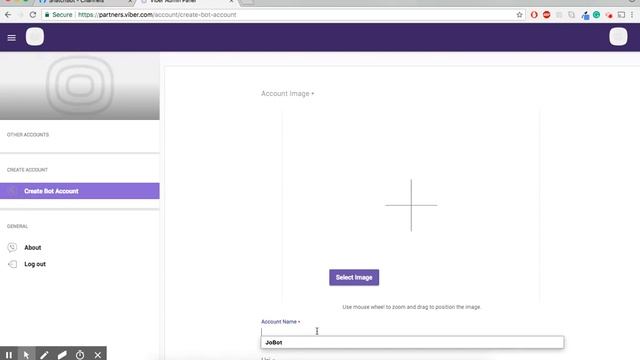
Task: Click the Account Image label
Action: [287, 93]
